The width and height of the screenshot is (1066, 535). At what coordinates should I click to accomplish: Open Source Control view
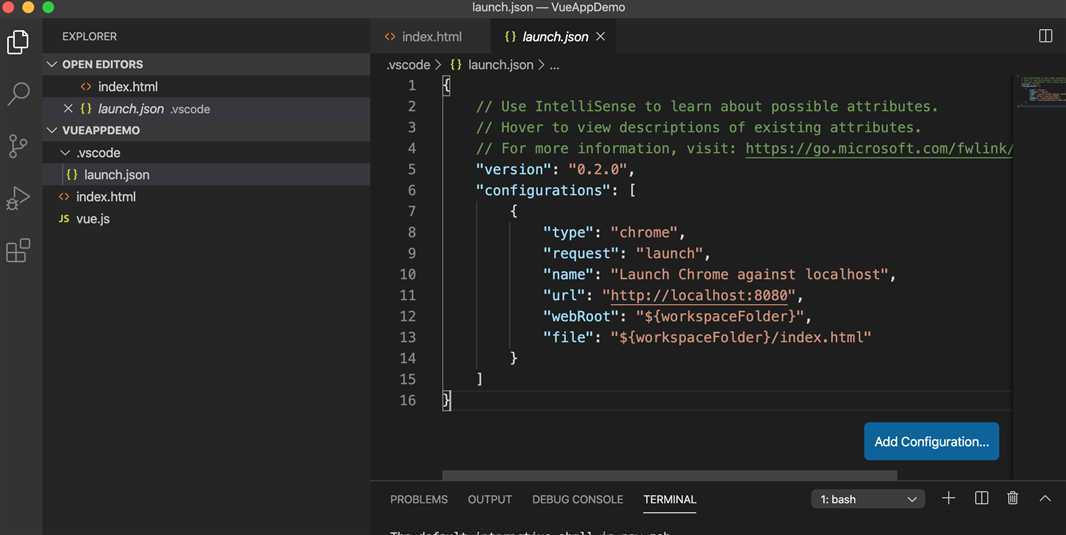[x=18, y=145]
